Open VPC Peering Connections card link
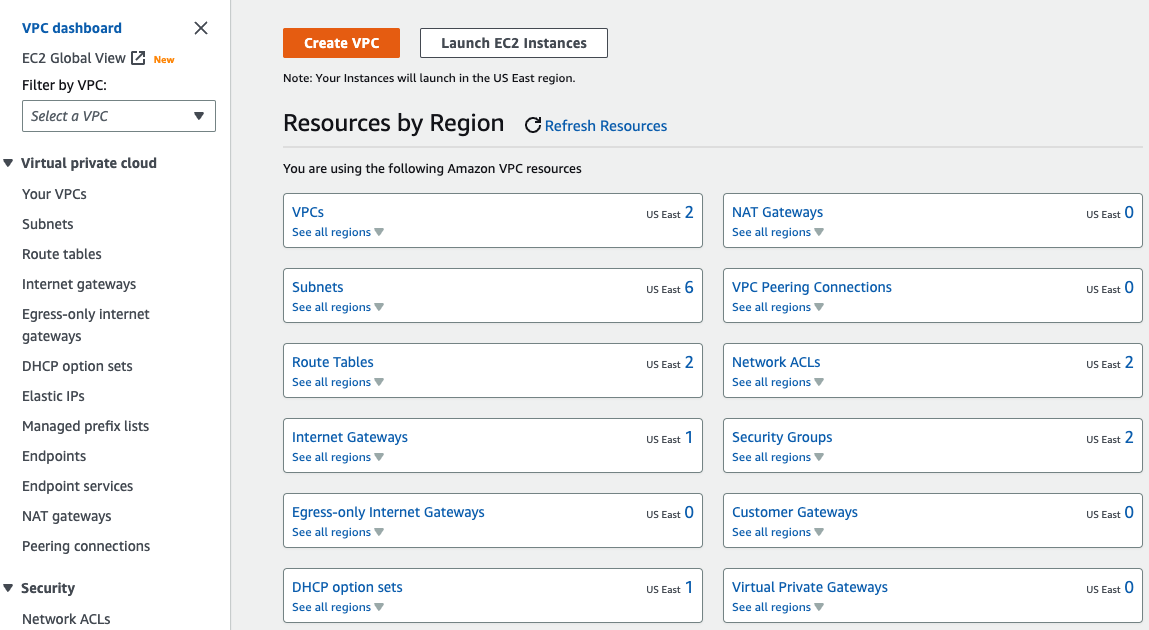The height and width of the screenshot is (630, 1149). point(812,287)
